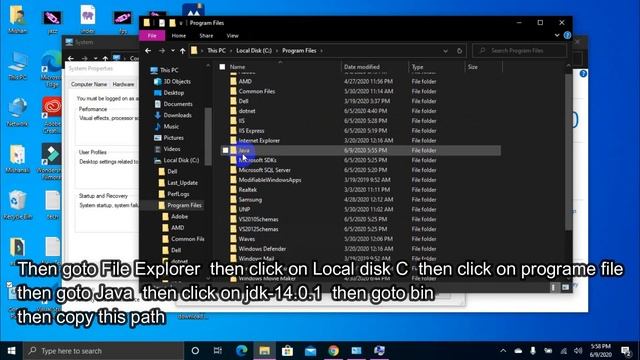Switch to details view layout button

(553, 287)
